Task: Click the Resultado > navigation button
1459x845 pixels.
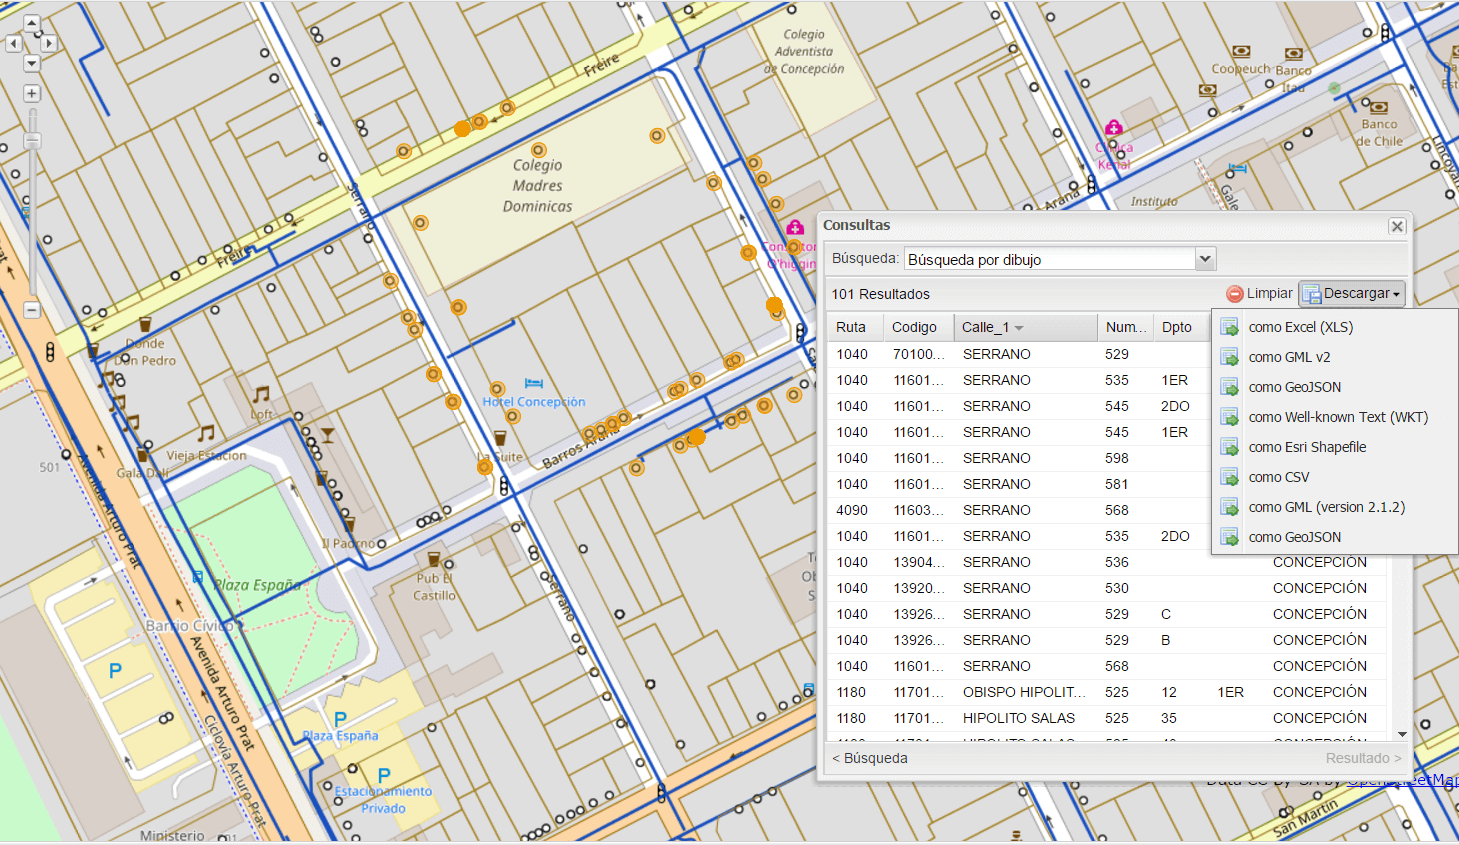Action: click(x=1363, y=758)
